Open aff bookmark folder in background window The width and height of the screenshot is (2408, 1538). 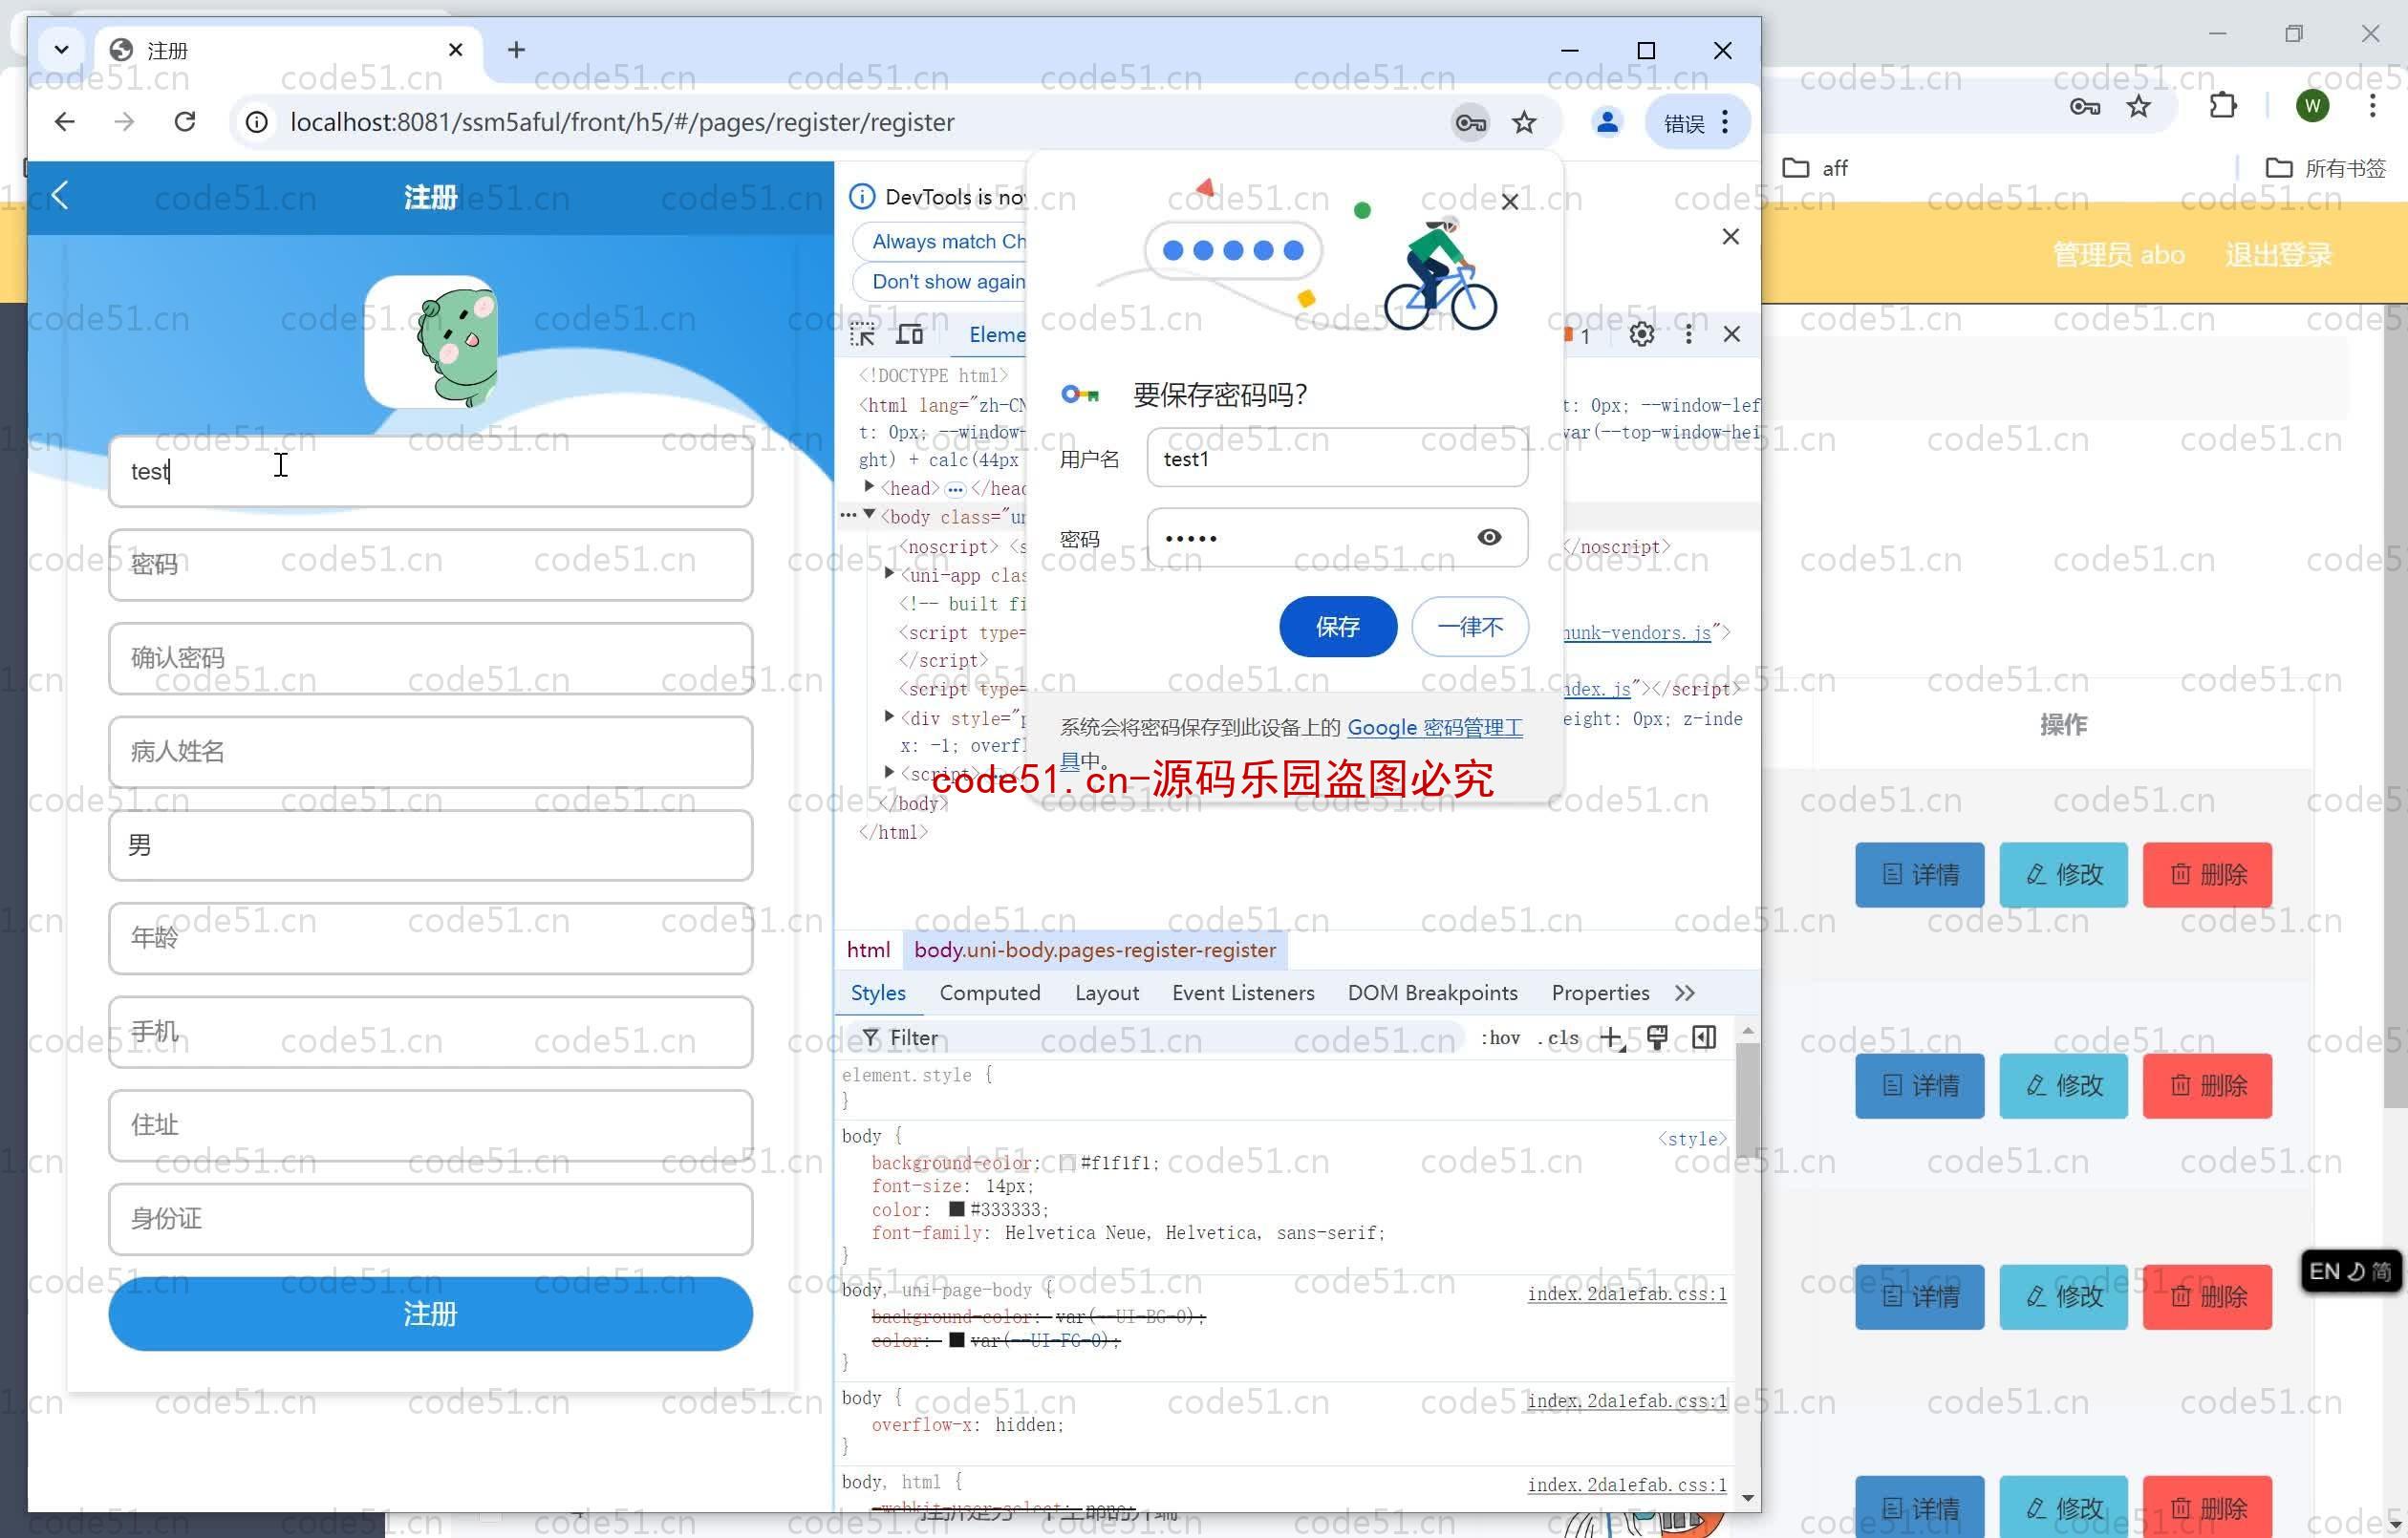click(1816, 168)
